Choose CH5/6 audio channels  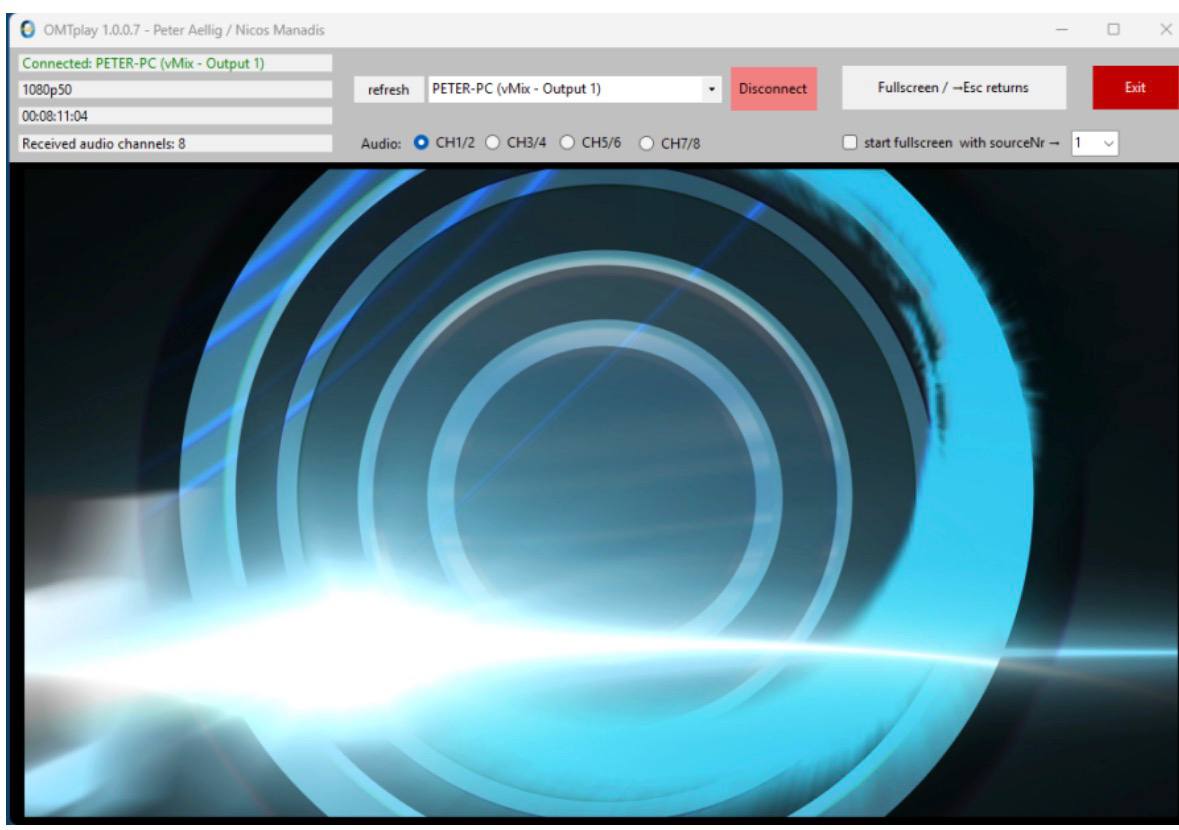pos(566,143)
